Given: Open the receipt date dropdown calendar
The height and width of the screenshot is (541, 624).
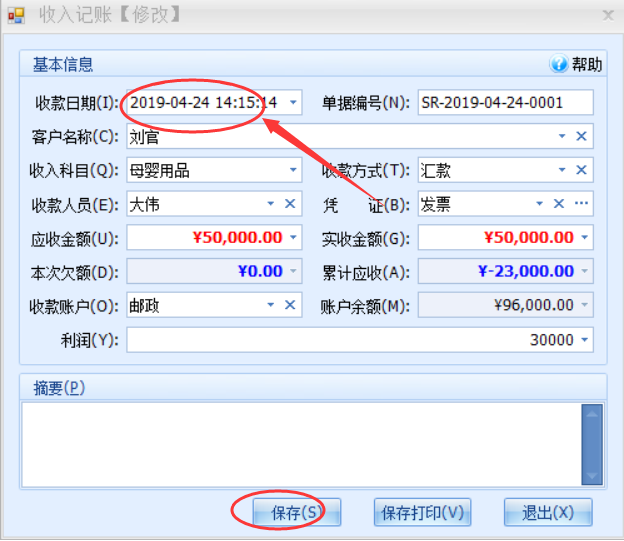Looking at the screenshot, I should tap(292, 102).
